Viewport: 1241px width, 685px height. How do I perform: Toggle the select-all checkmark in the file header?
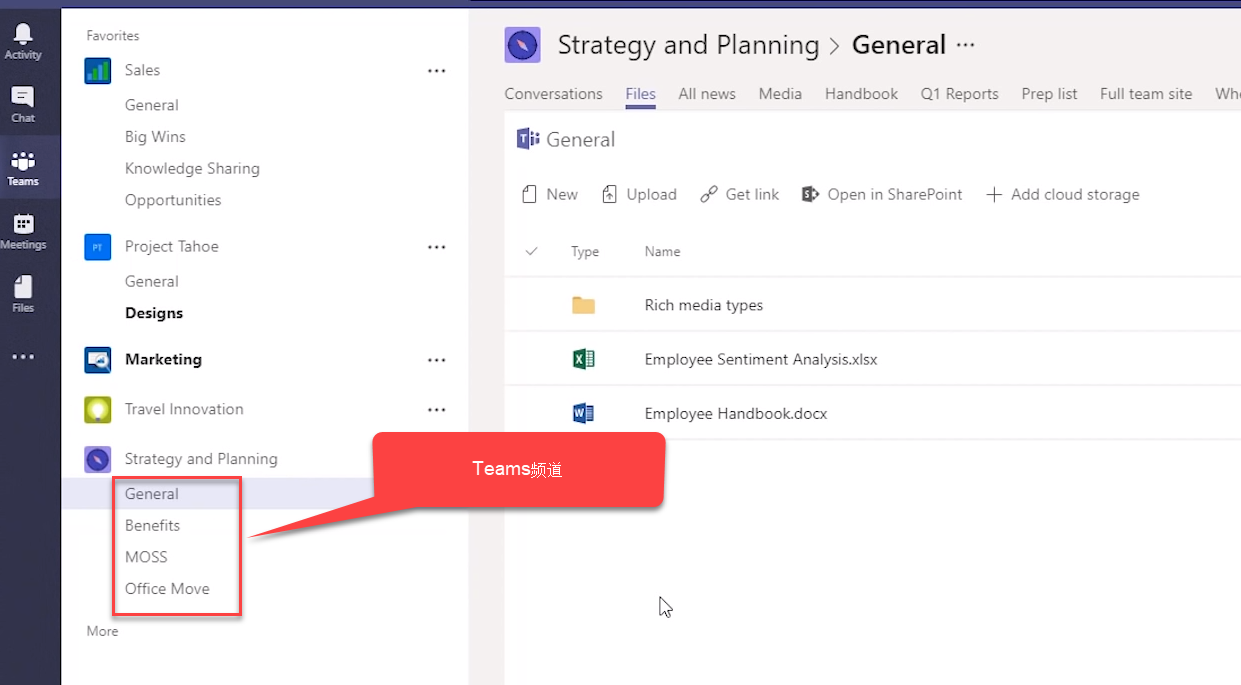pyautogui.click(x=531, y=251)
